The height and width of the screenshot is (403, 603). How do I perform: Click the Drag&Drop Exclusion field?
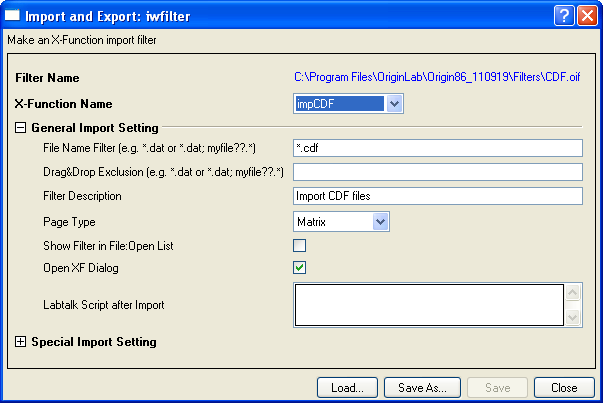tap(437, 172)
